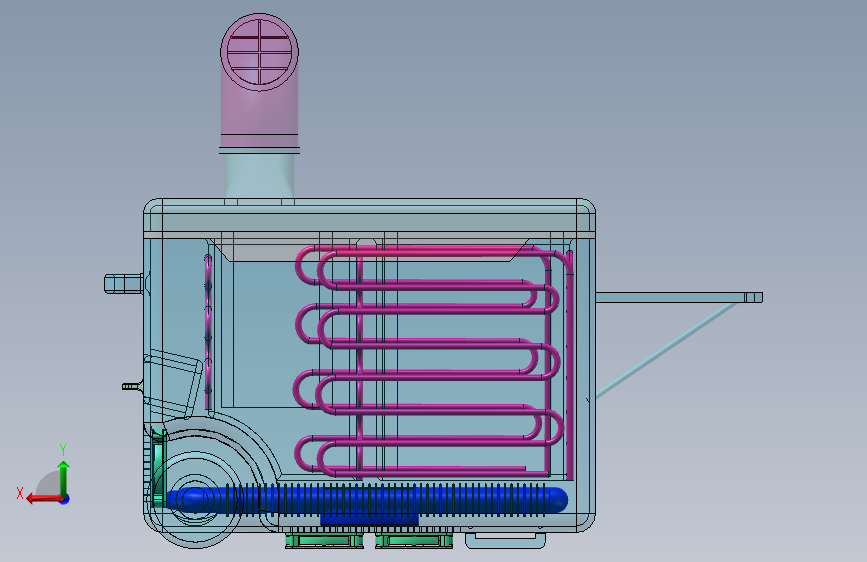The height and width of the screenshot is (562, 867).
Task: Pick the circular blower housing at bottom left
Action: [195, 499]
